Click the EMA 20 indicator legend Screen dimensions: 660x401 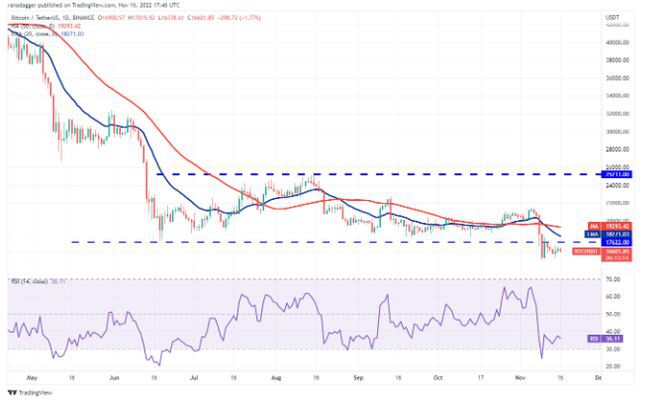40,32
